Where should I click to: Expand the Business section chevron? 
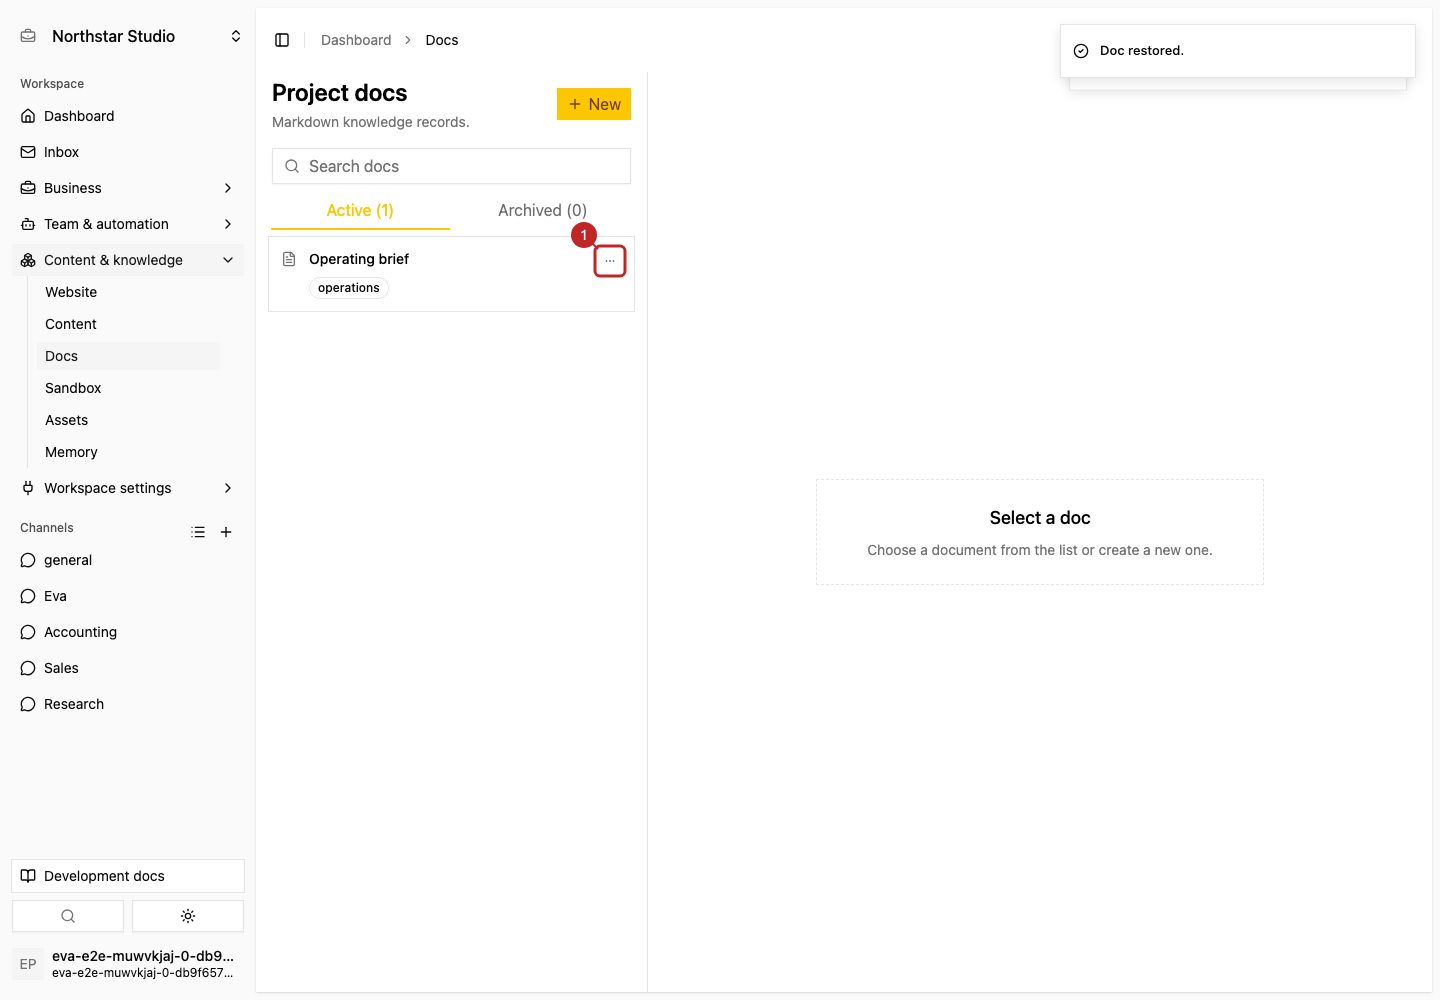[228, 188]
